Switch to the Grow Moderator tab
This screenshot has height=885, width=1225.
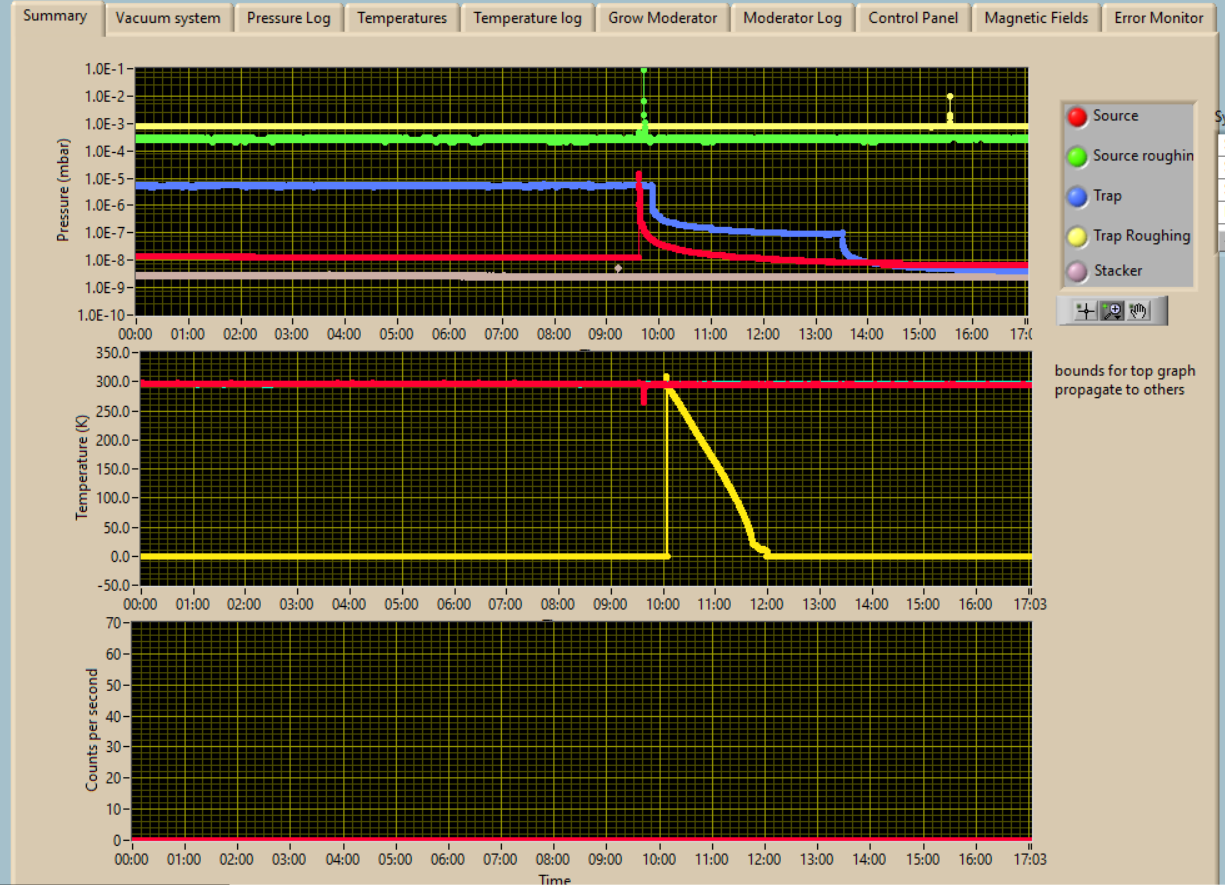click(x=663, y=18)
